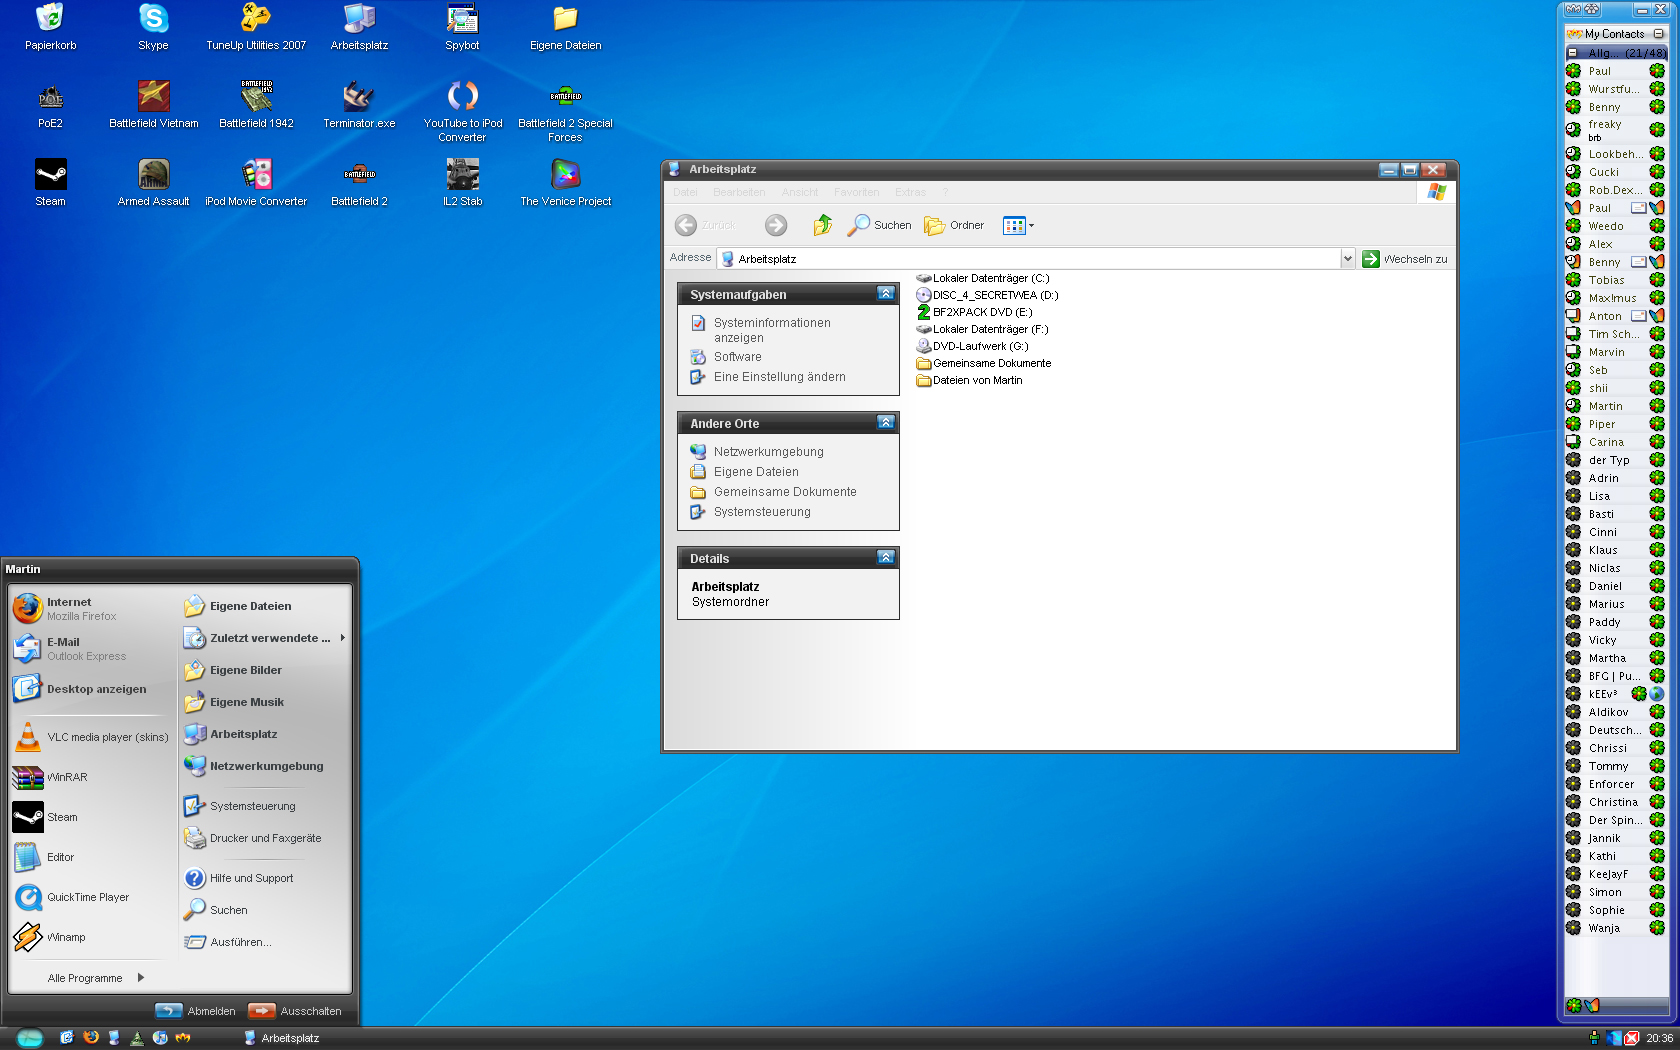Select DISC_4_SECRETWEA (D:) drive
This screenshot has height=1050, width=1680.
[x=988, y=295]
